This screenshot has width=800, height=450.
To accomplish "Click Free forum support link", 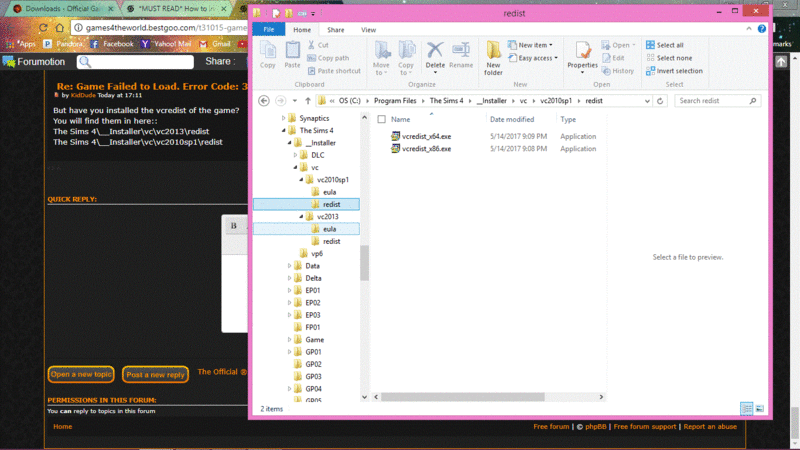I will tap(645, 427).
